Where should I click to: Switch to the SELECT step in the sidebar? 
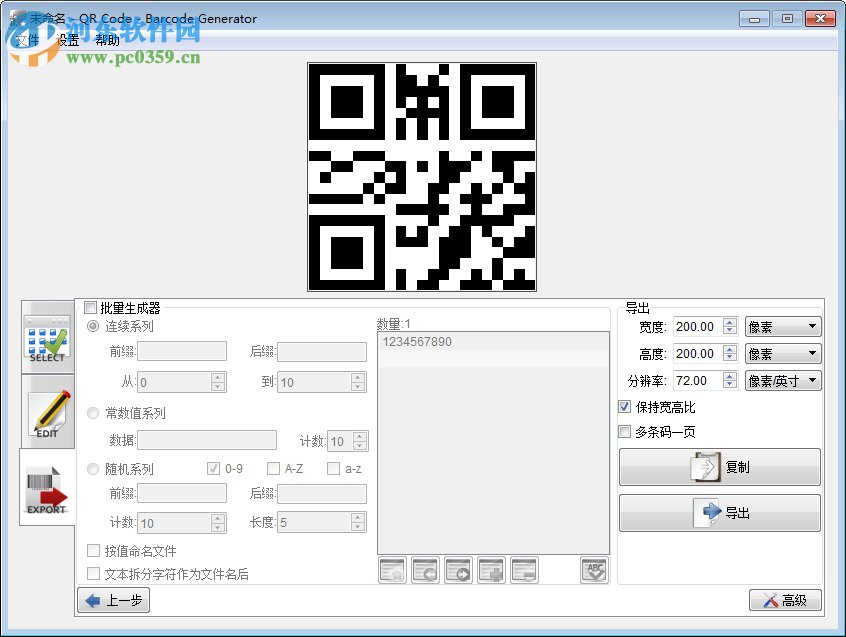47,335
